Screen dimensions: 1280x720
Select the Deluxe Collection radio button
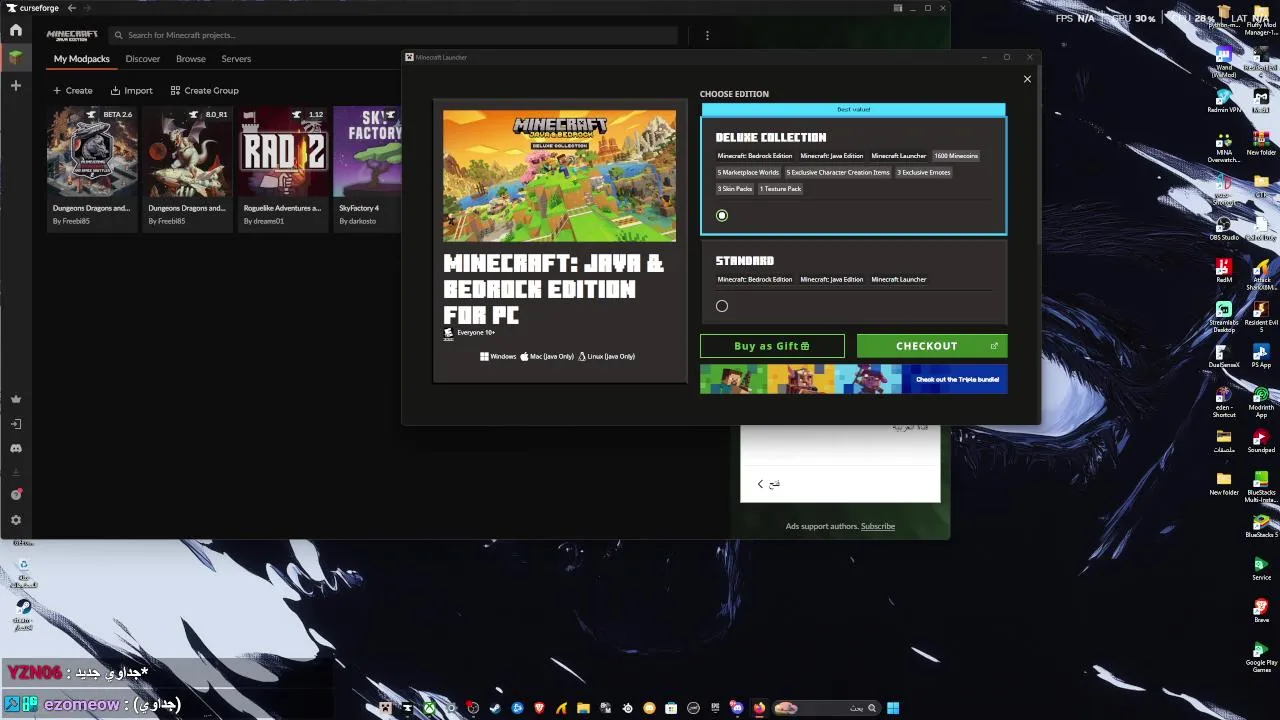point(722,215)
